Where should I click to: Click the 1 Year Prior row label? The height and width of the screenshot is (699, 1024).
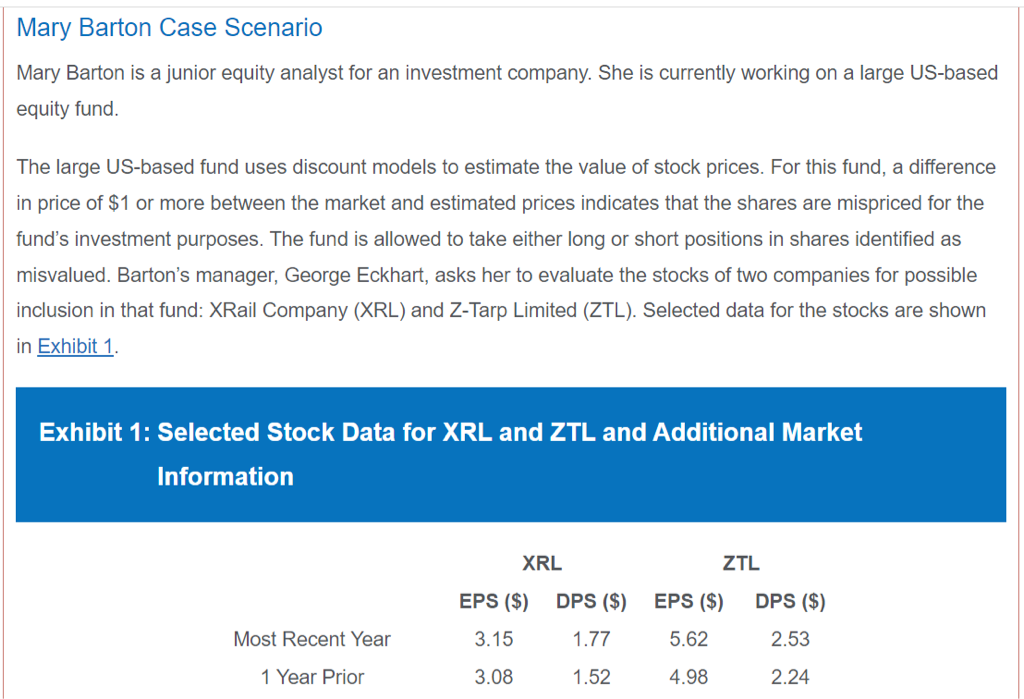(312, 677)
